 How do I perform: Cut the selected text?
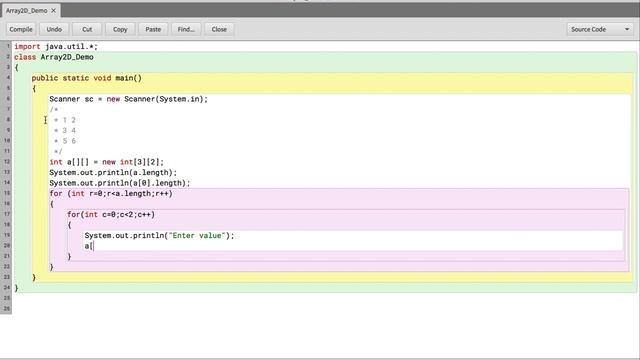(87, 29)
